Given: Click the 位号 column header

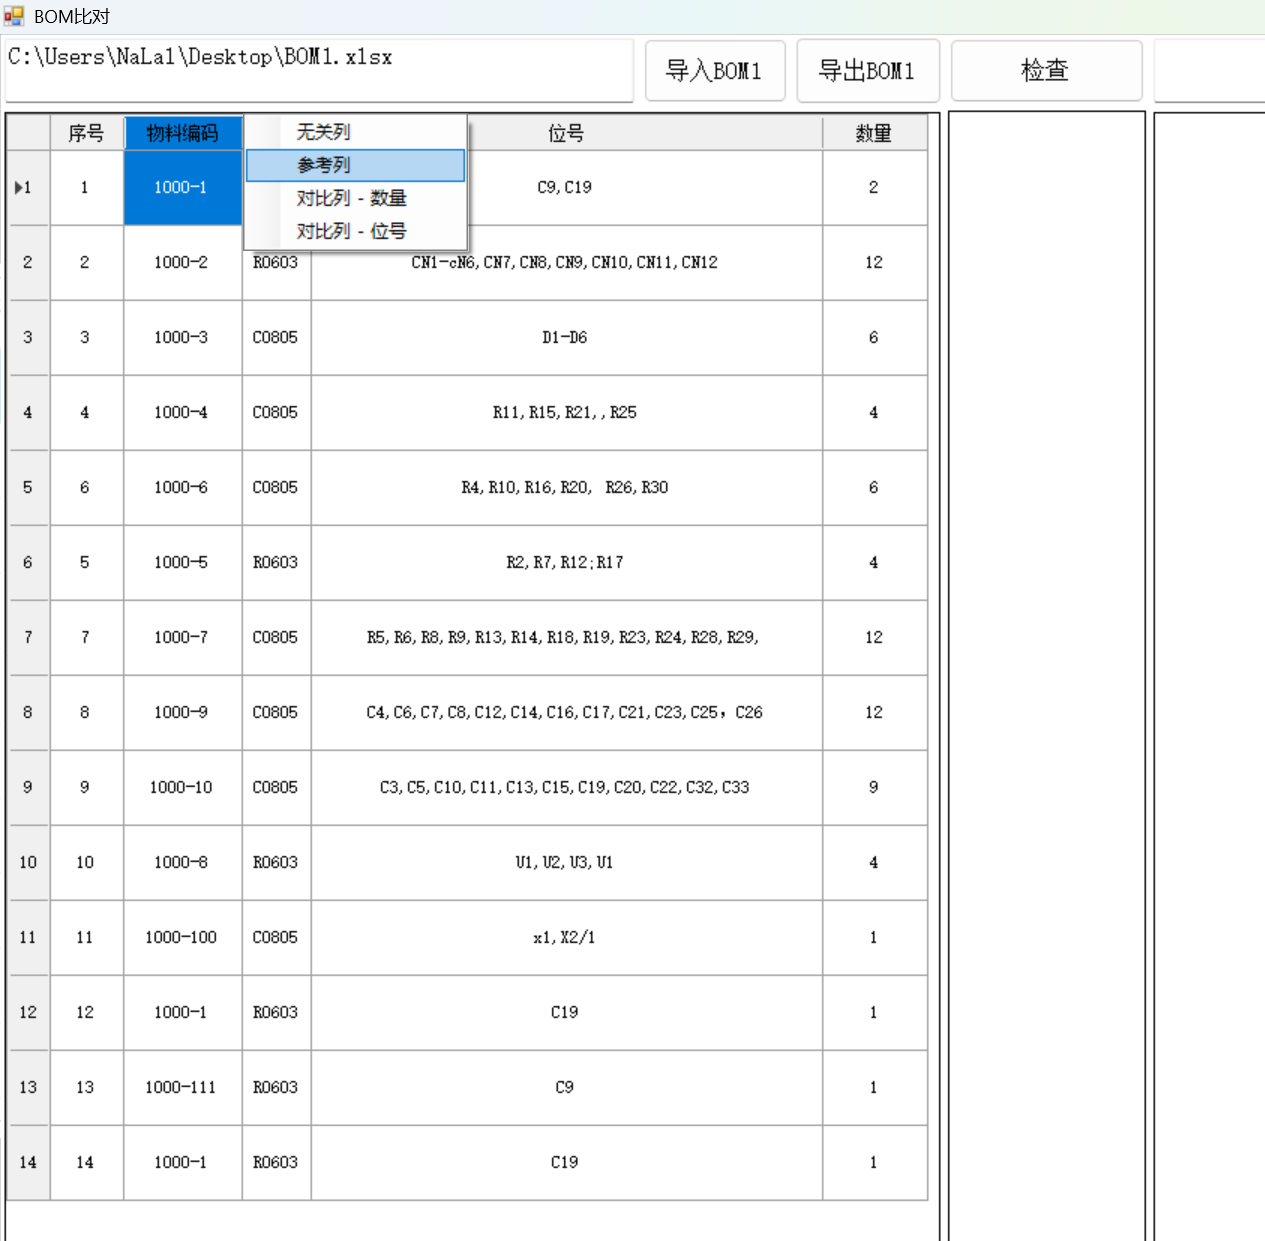Looking at the screenshot, I should point(566,133).
